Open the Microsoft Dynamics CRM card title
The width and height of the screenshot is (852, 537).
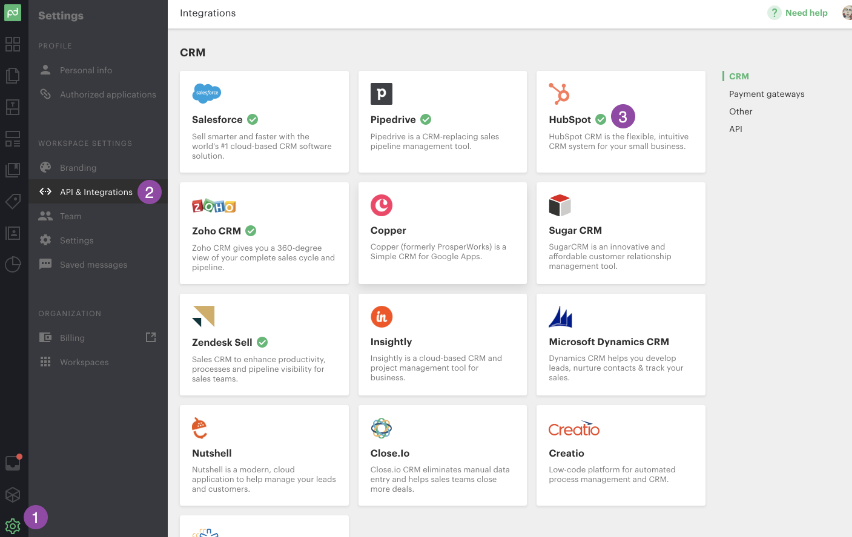609,342
